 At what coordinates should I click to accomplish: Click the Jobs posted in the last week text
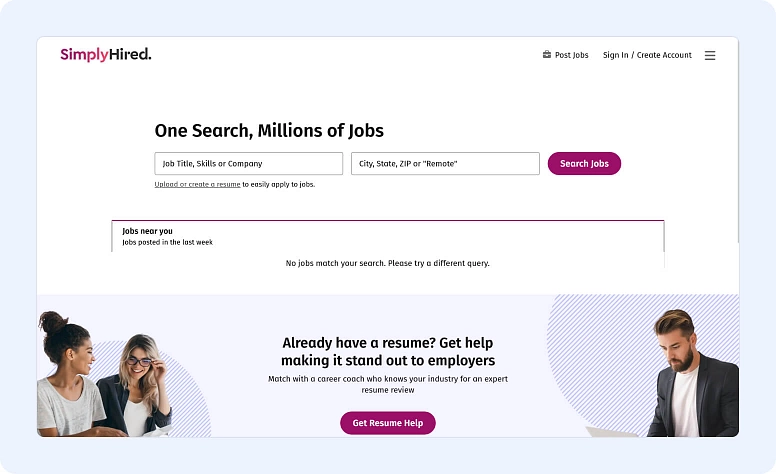(167, 242)
